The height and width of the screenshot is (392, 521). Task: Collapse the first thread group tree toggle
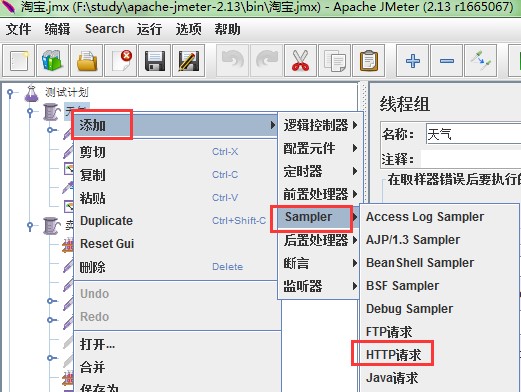click(30, 112)
